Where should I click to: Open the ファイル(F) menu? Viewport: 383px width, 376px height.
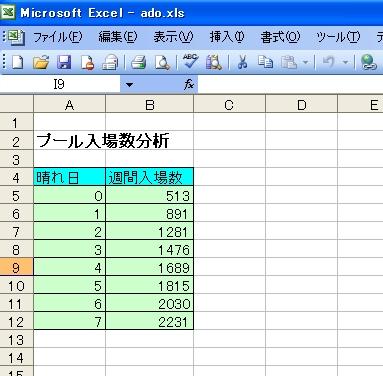[x=57, y=37]
